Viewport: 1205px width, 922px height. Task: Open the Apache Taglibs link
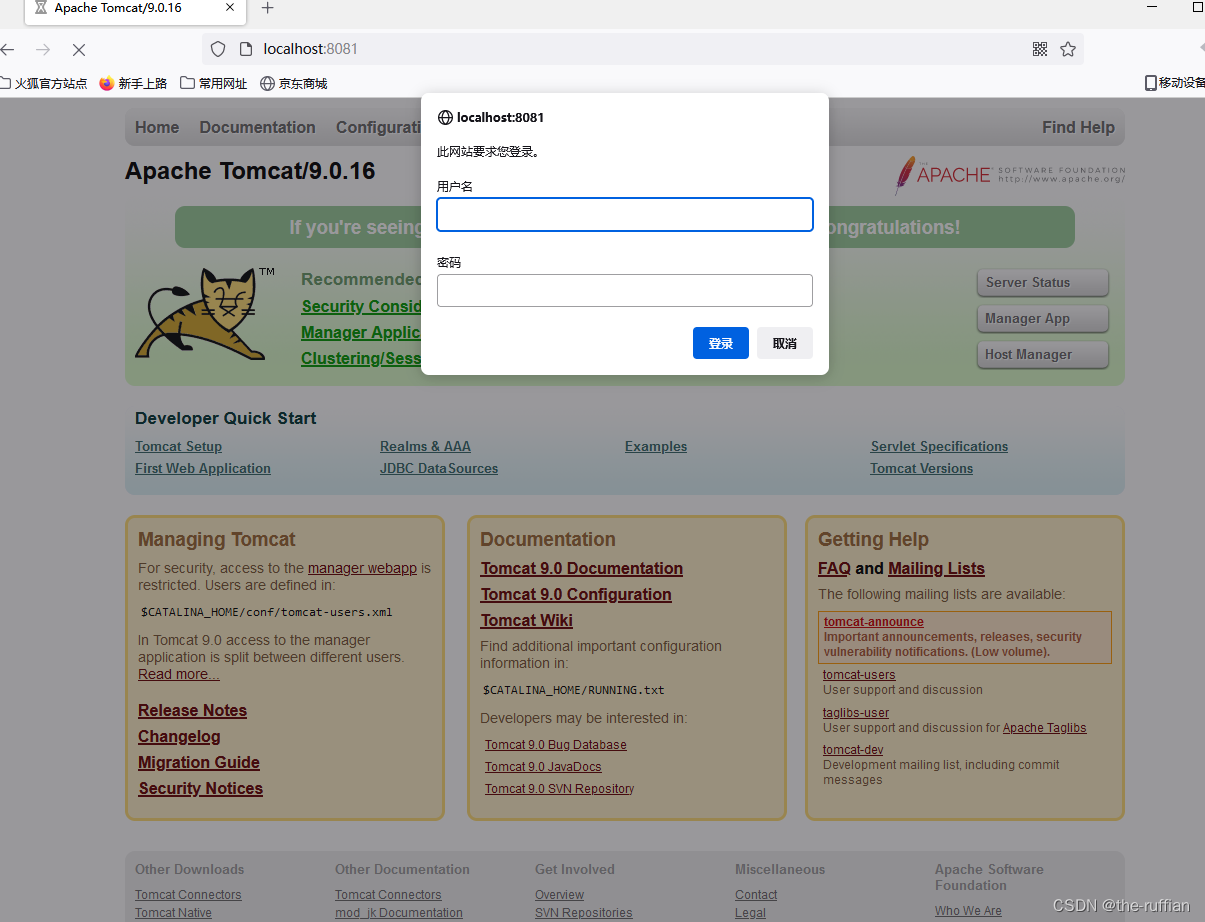[1044, 728]
